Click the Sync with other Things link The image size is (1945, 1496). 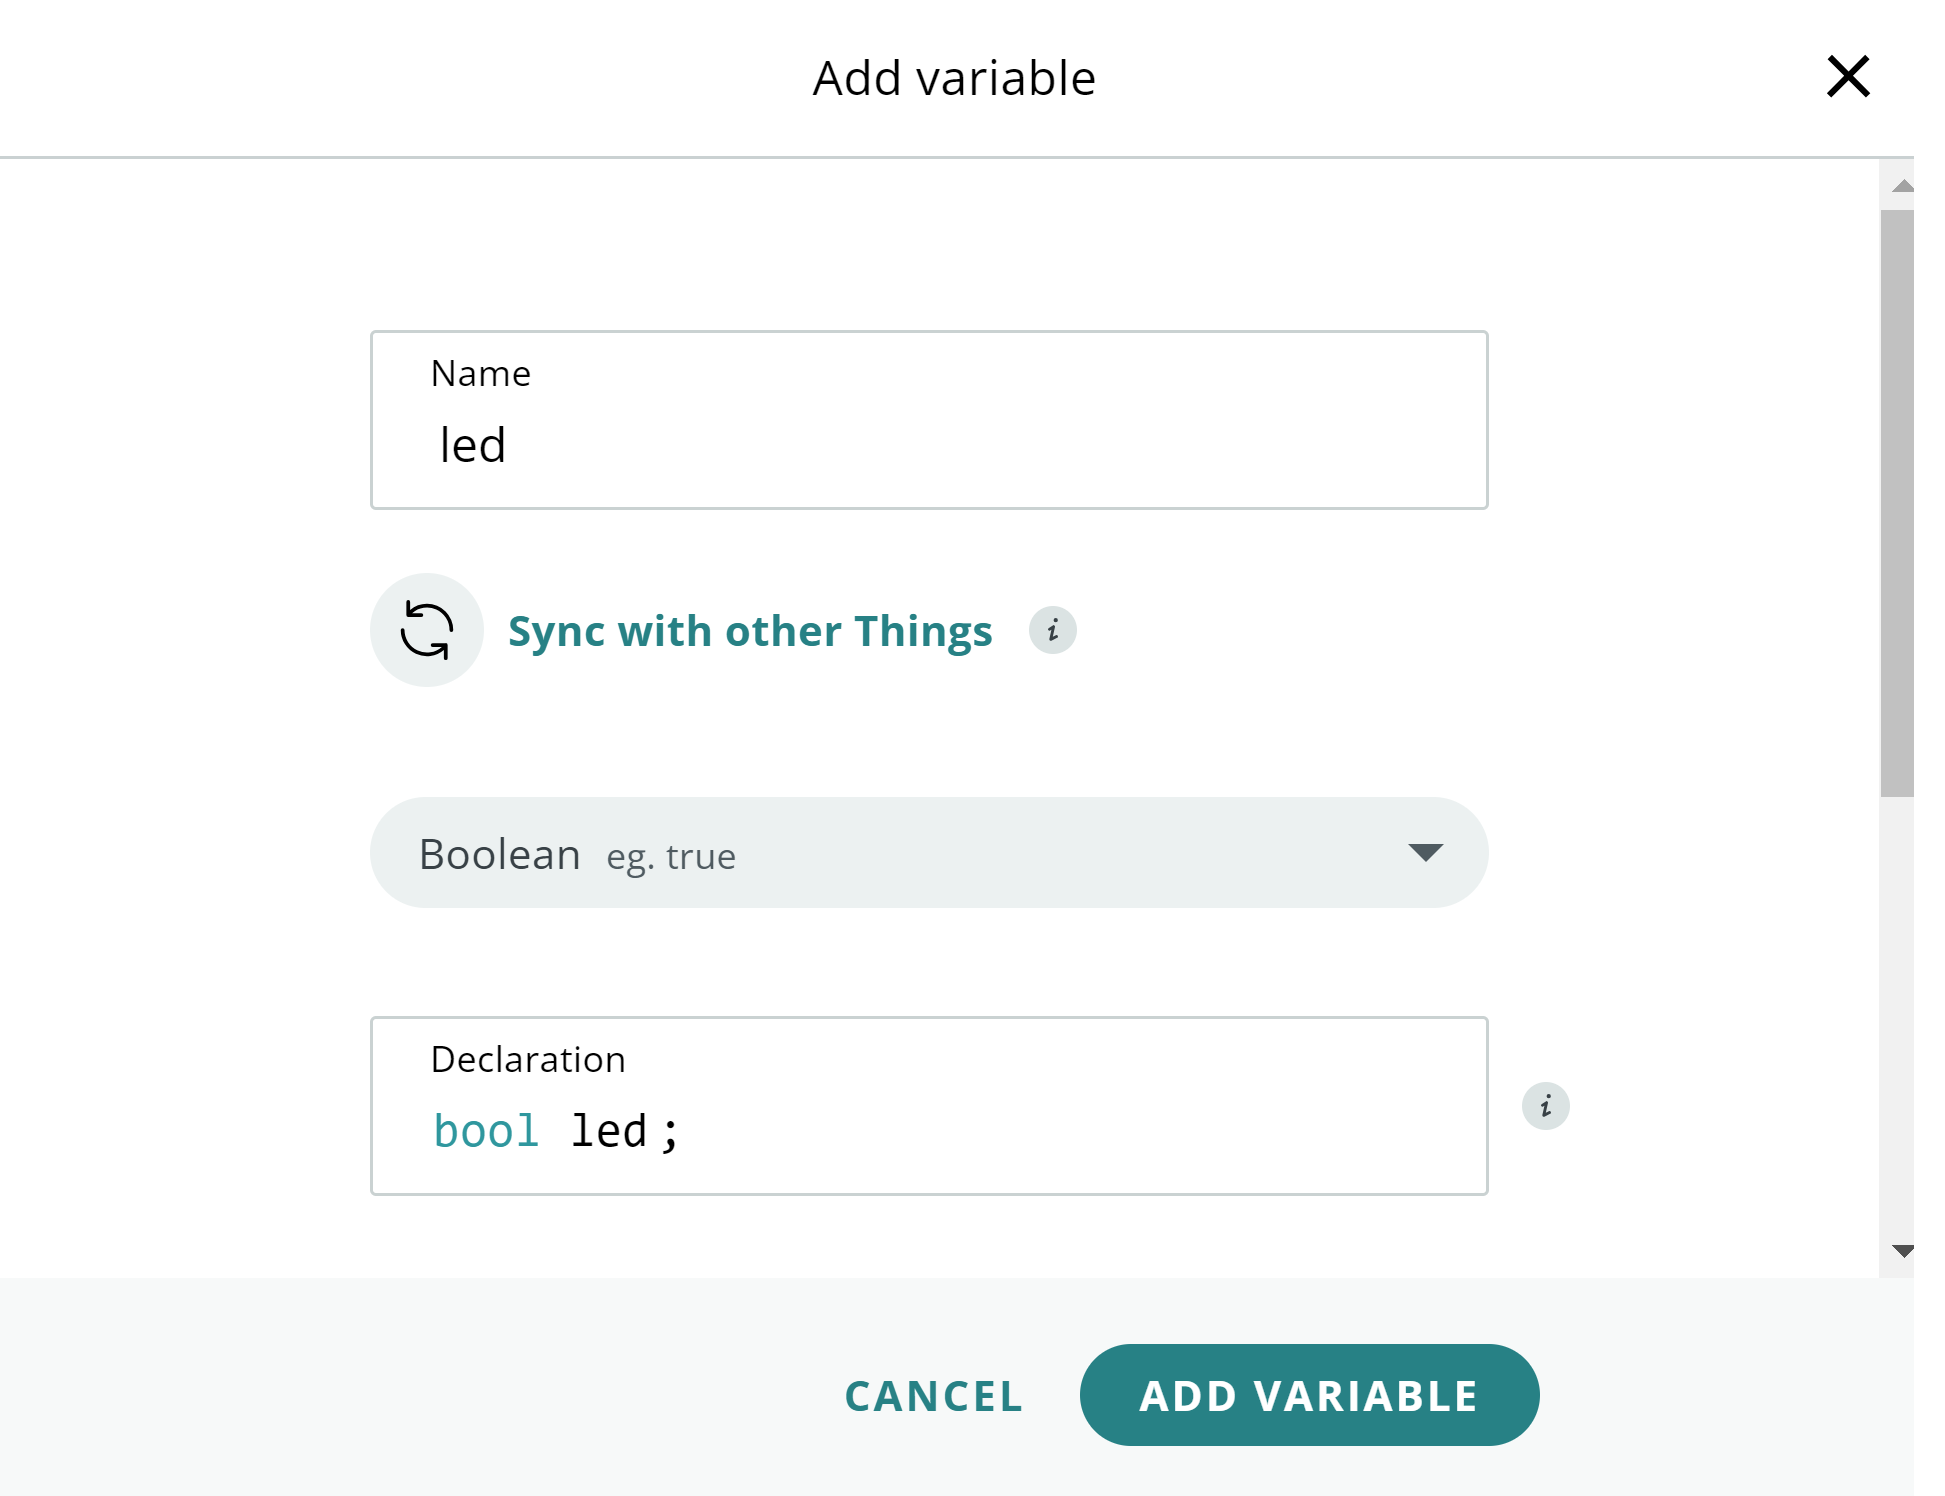pyautogui.click(x=750, y=631)
